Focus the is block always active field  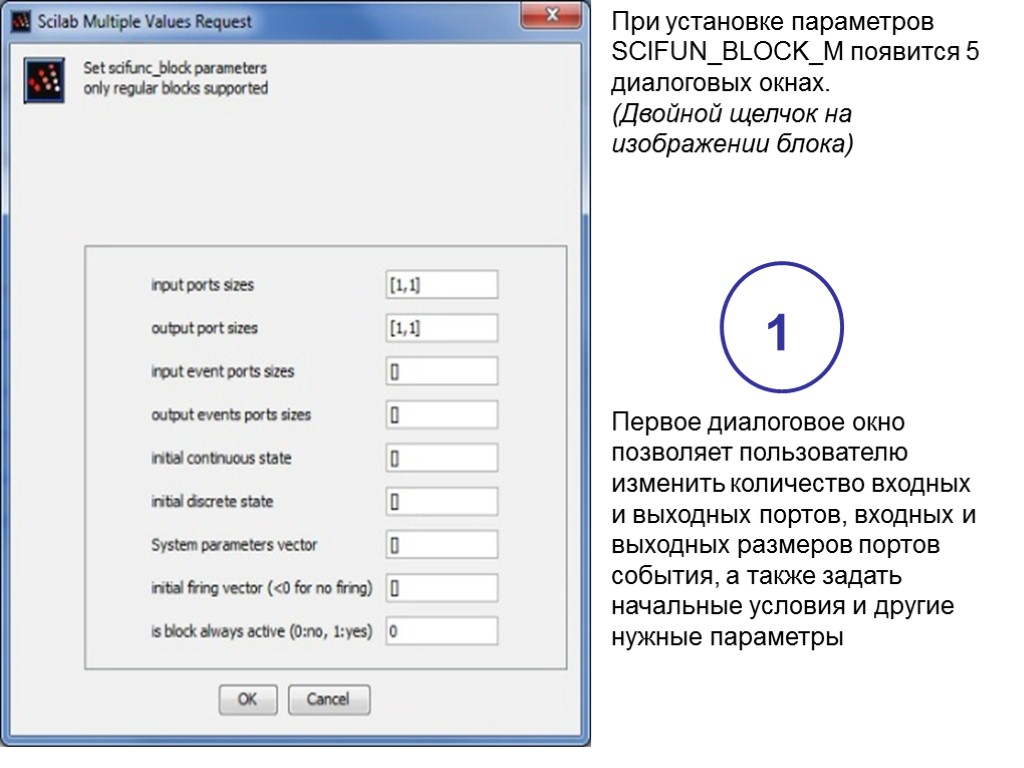(x=441, y=632)
